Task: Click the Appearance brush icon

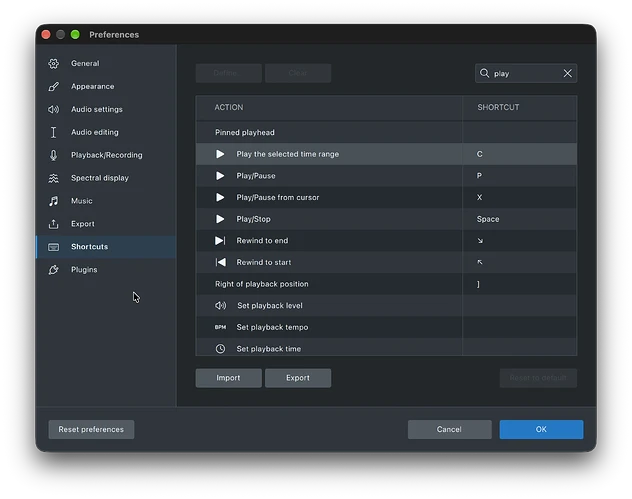Action: (x=54, y=86)
